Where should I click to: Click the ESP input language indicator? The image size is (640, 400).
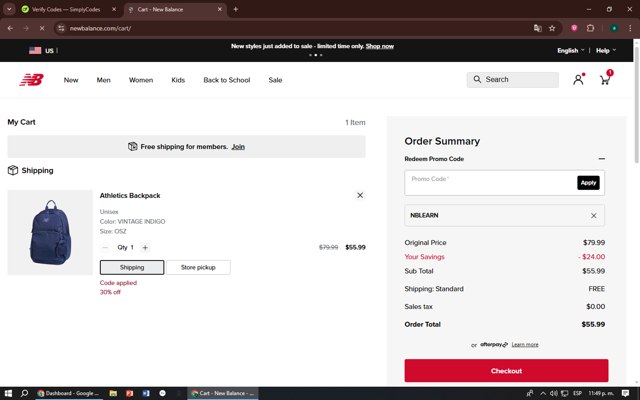click(x=577, y=393)
